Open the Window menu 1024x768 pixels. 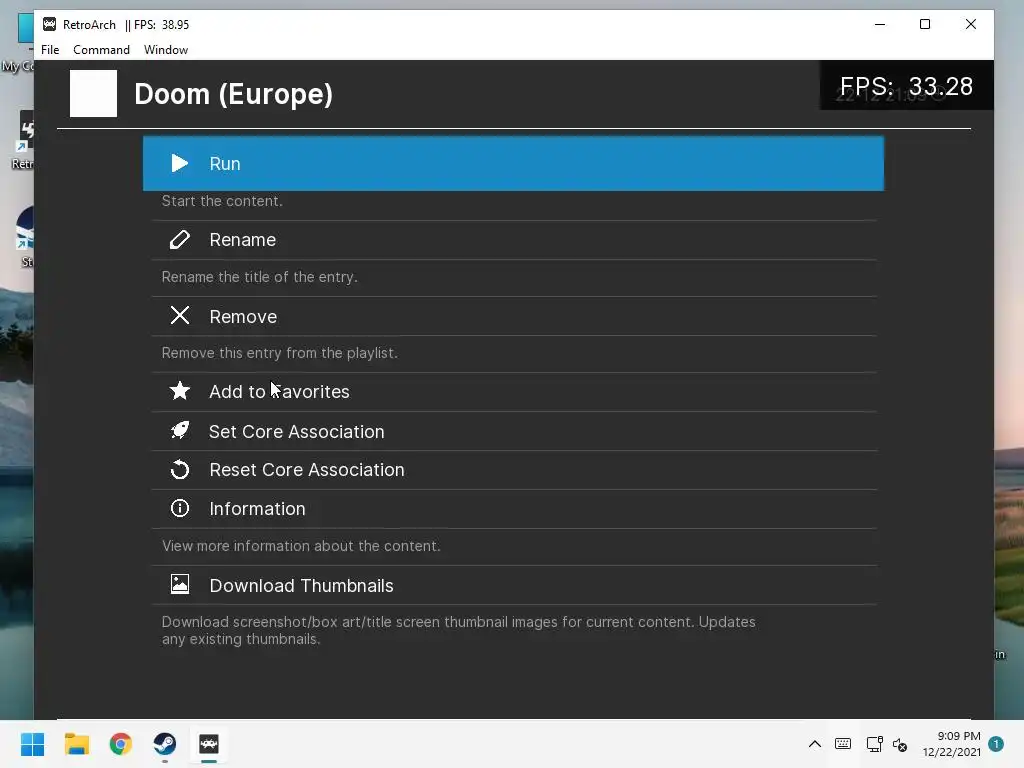[166, 50]
